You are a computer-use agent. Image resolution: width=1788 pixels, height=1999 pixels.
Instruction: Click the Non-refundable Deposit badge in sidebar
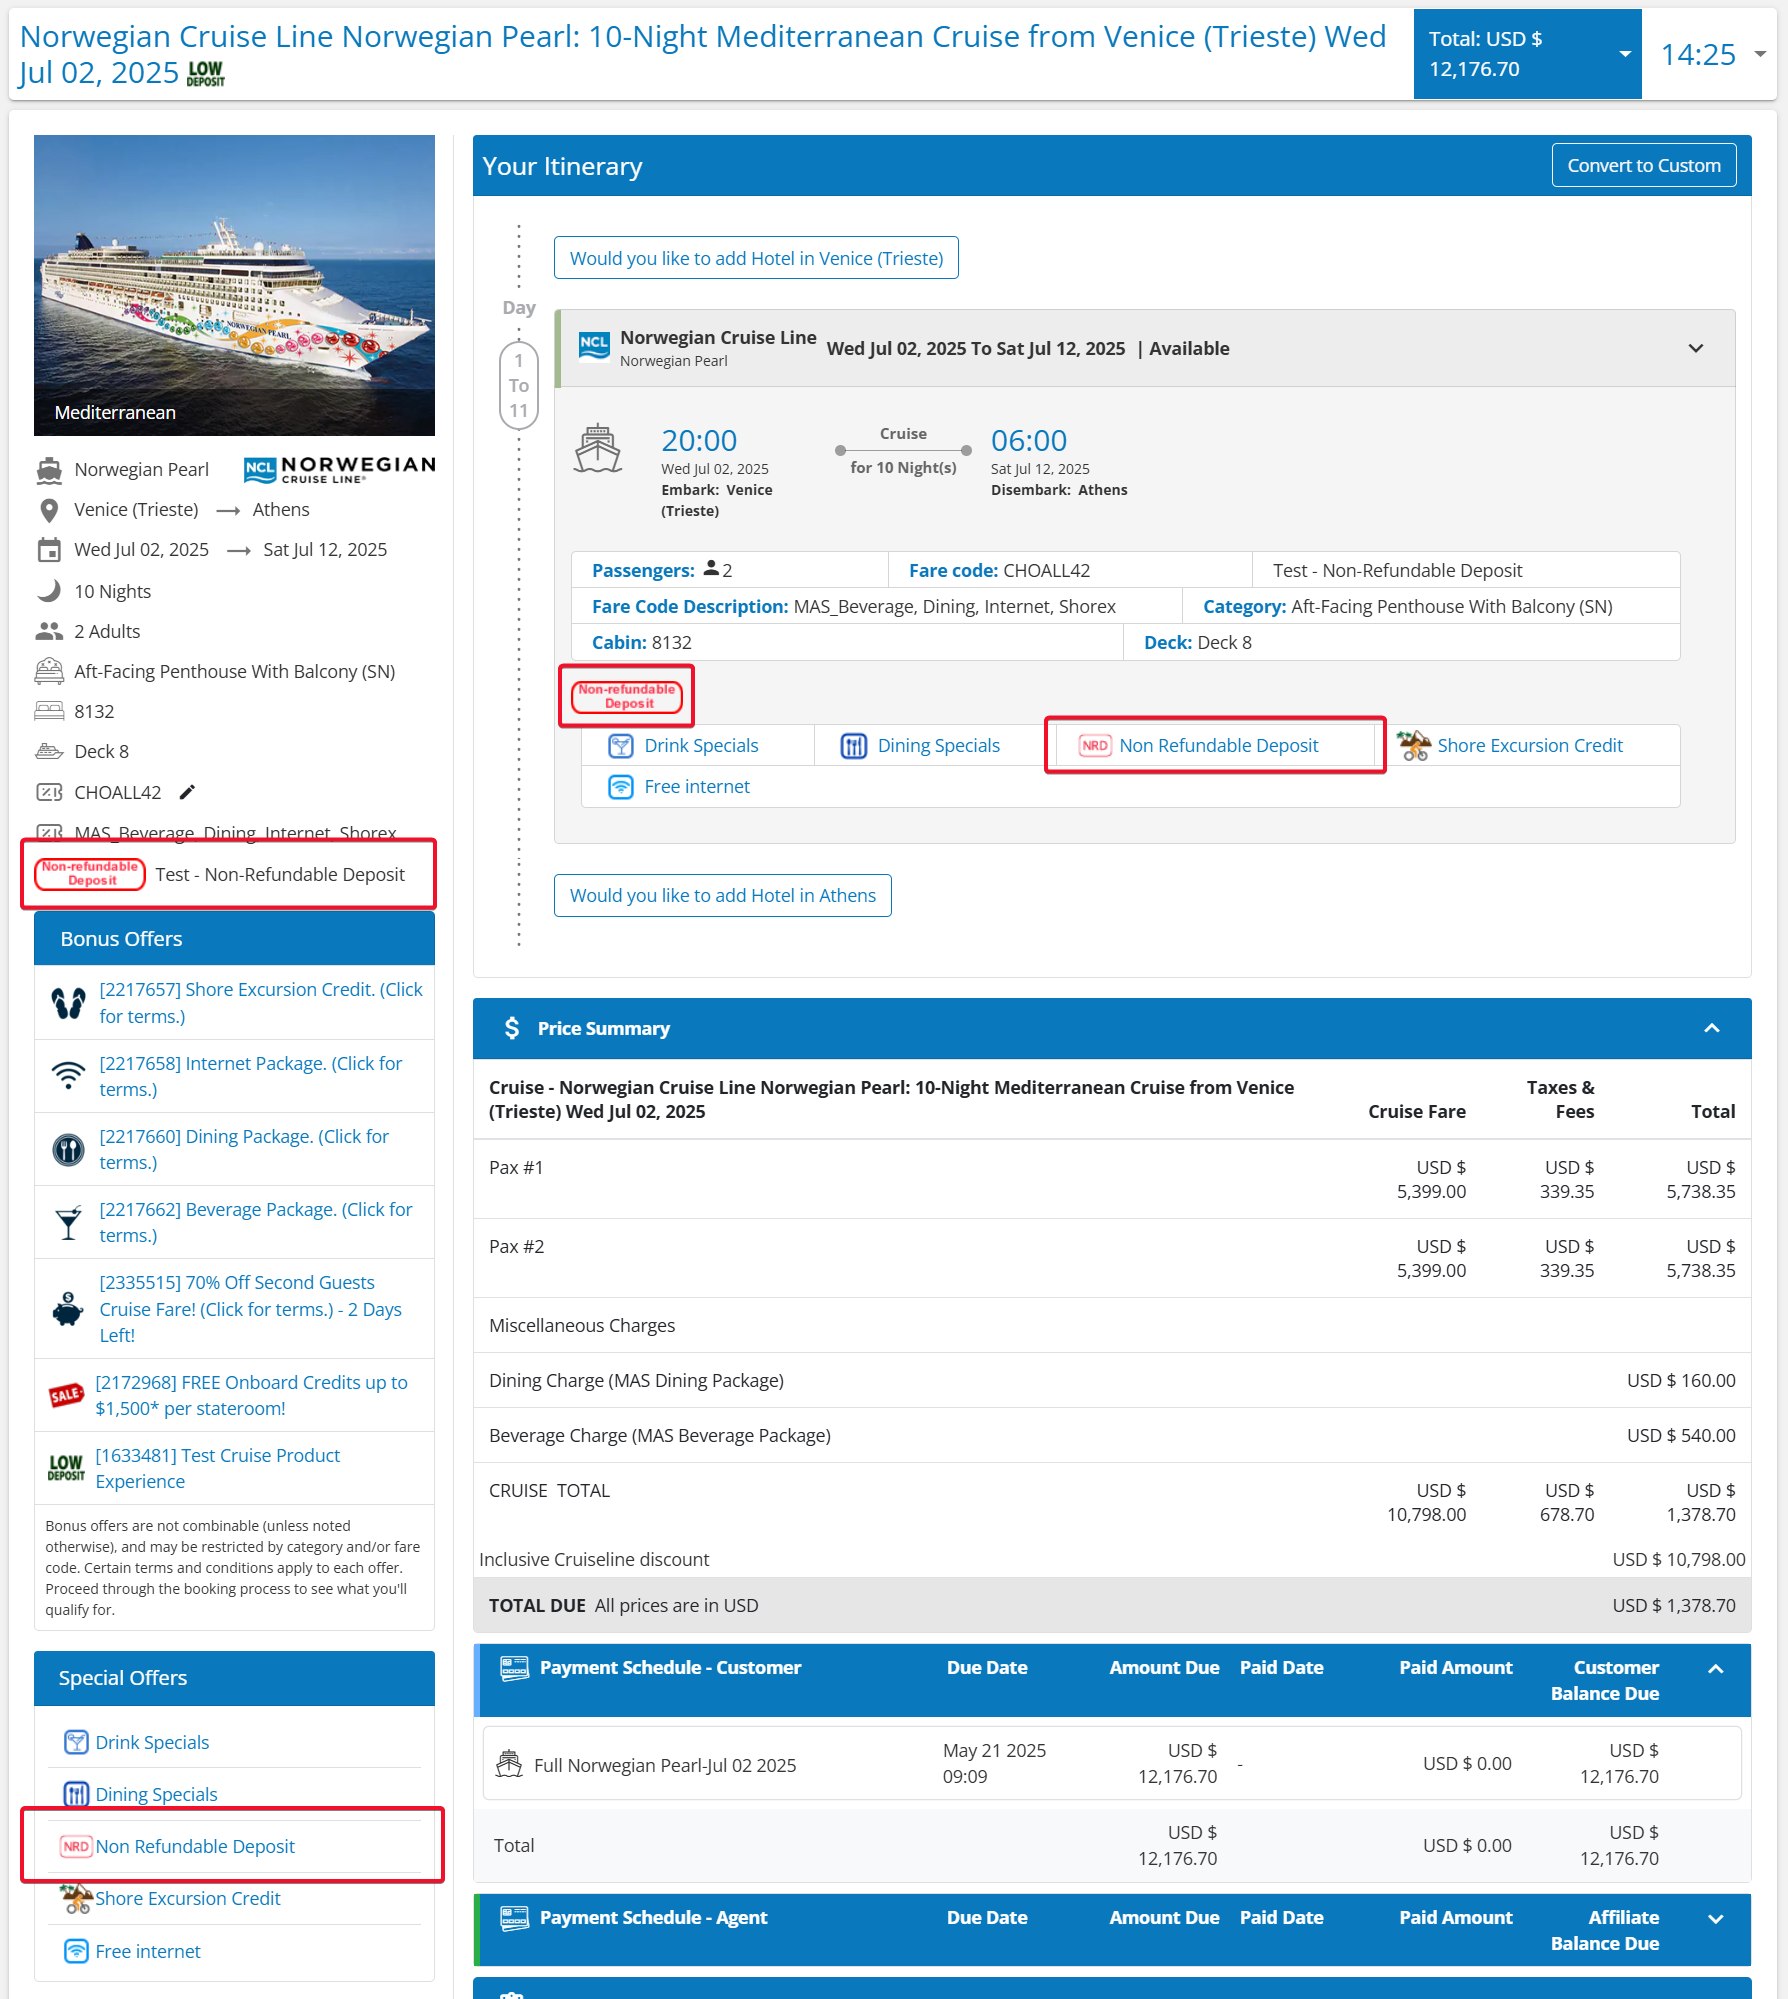pos(90,874)
